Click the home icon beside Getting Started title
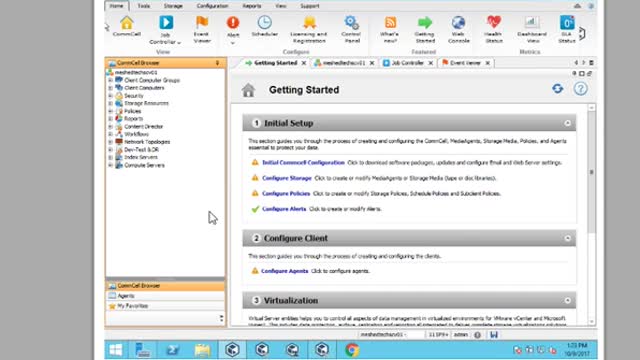The height and width of the screenshot is (360, 640). pyautogui.click(x=248, y=90)
